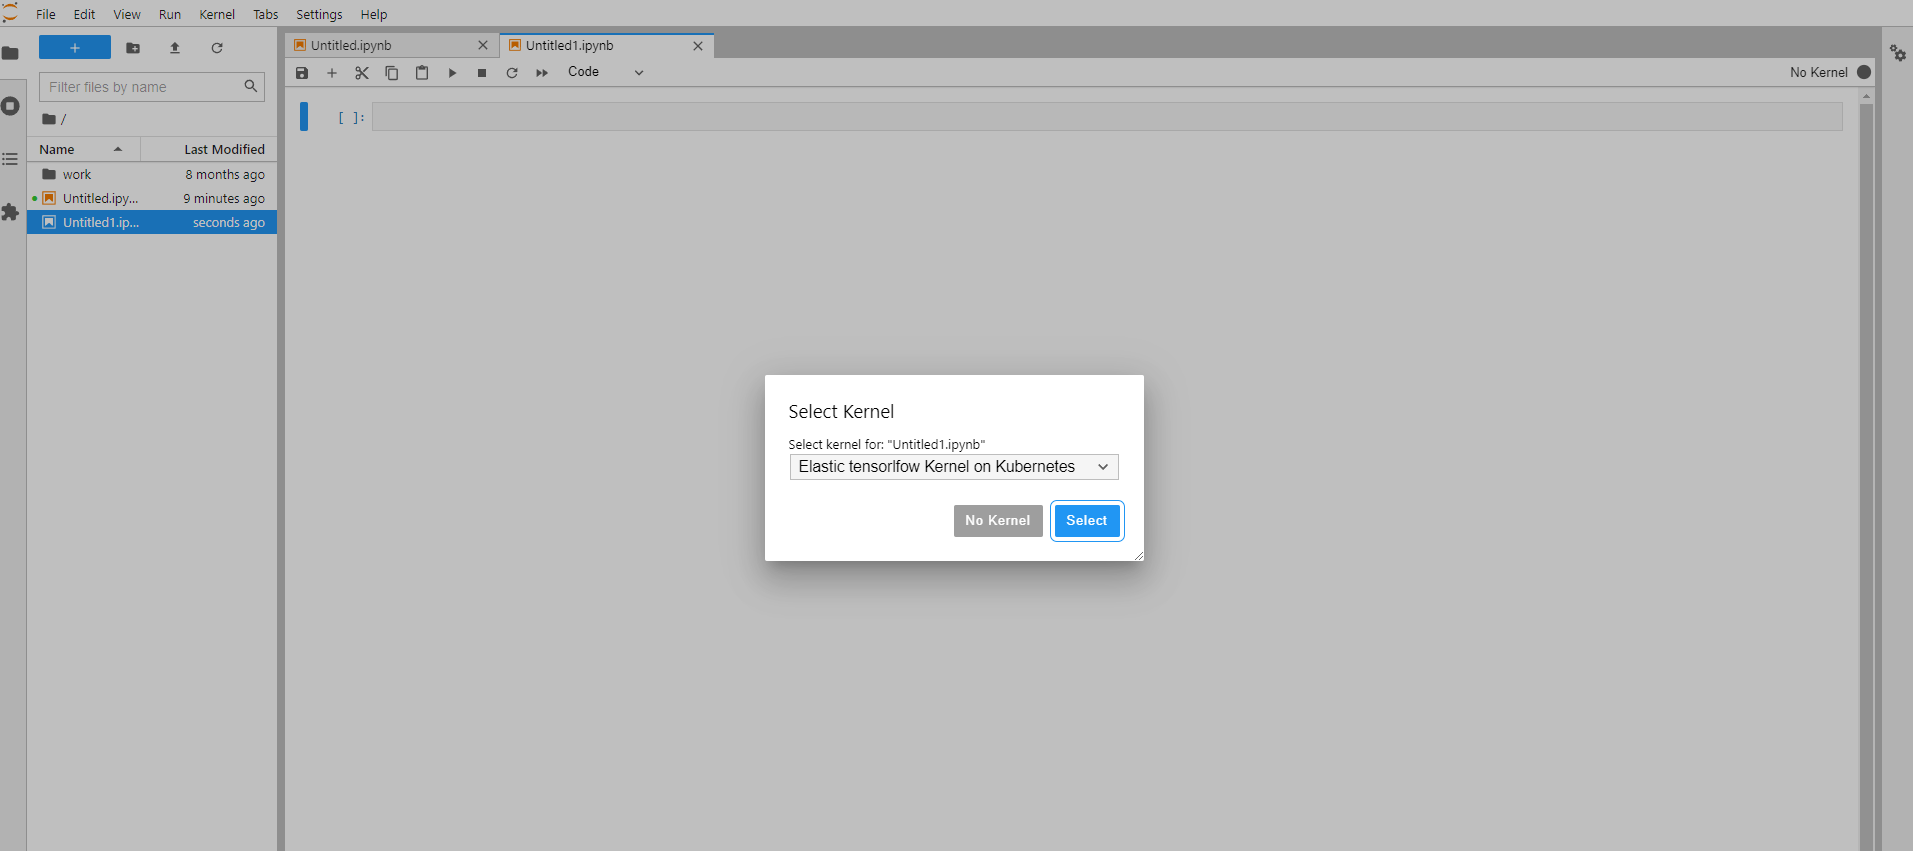The image size is (1913, 851).
Task: Cut selected cells with scissors icon
Action: (x=362, y=73)
